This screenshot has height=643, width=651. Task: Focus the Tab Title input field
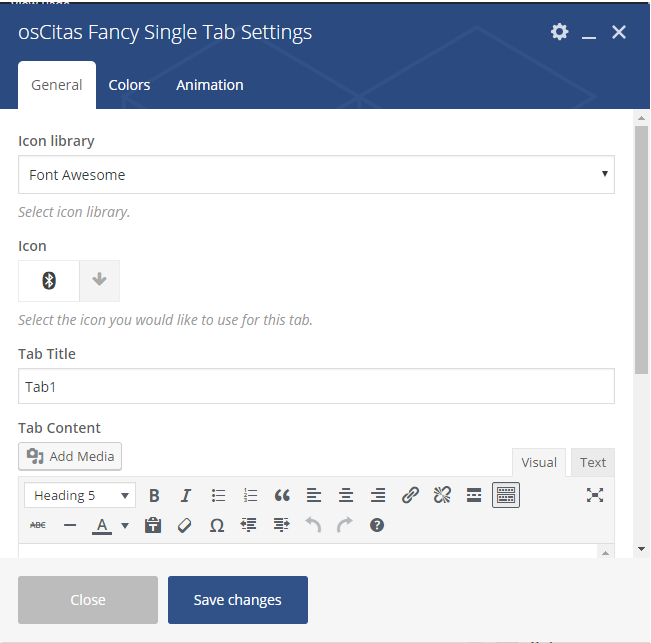(x=316, y=386)
